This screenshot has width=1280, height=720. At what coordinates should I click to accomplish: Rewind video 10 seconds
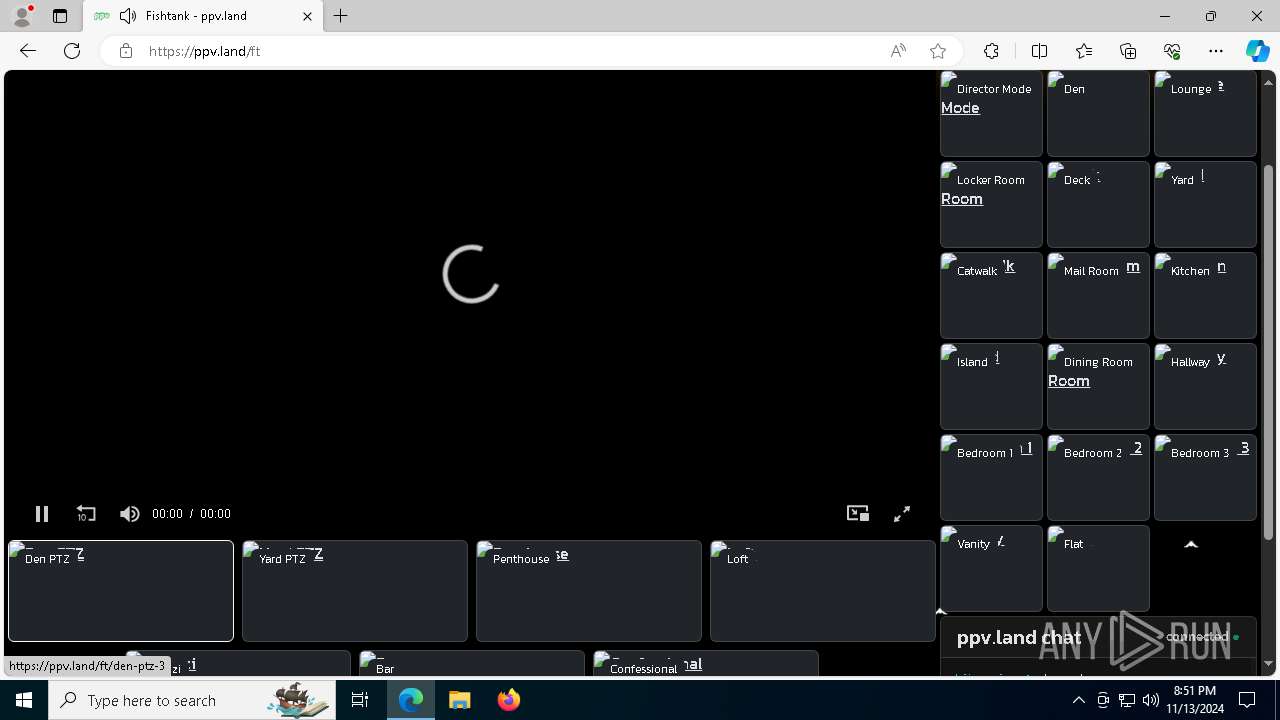(86, 513)
